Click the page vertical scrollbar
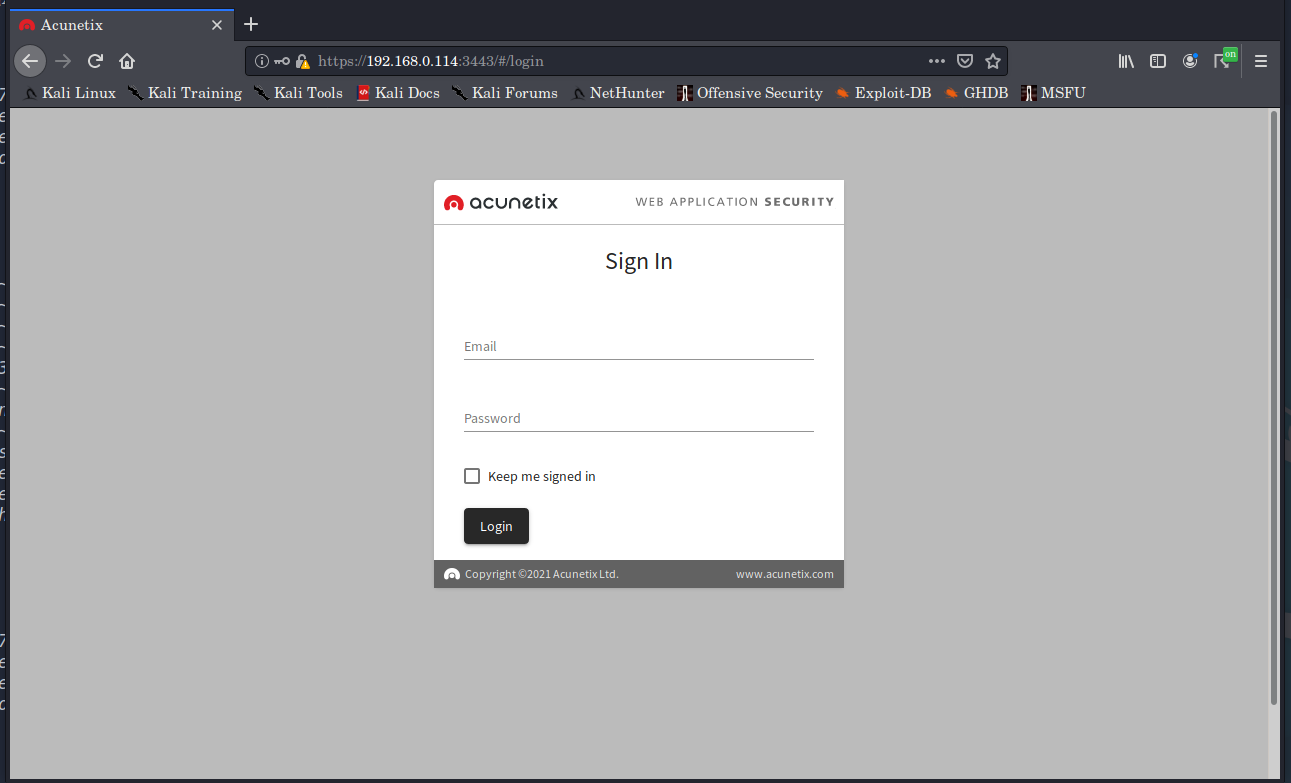1291x783 pixels. 1273,407
